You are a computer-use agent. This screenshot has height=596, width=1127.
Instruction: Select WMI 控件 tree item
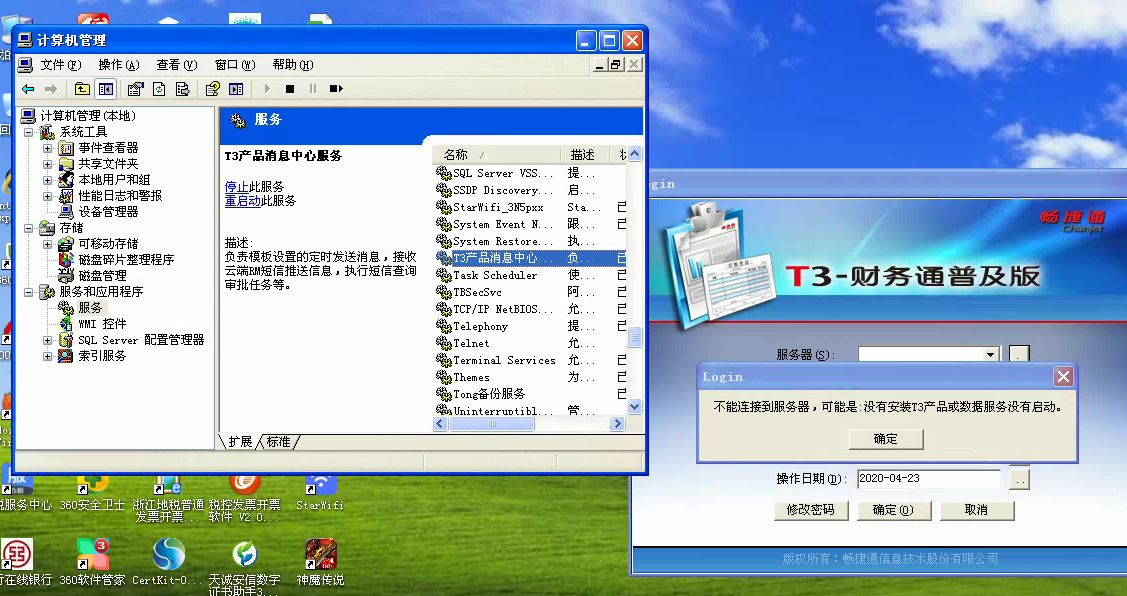[x=102, y=324]
